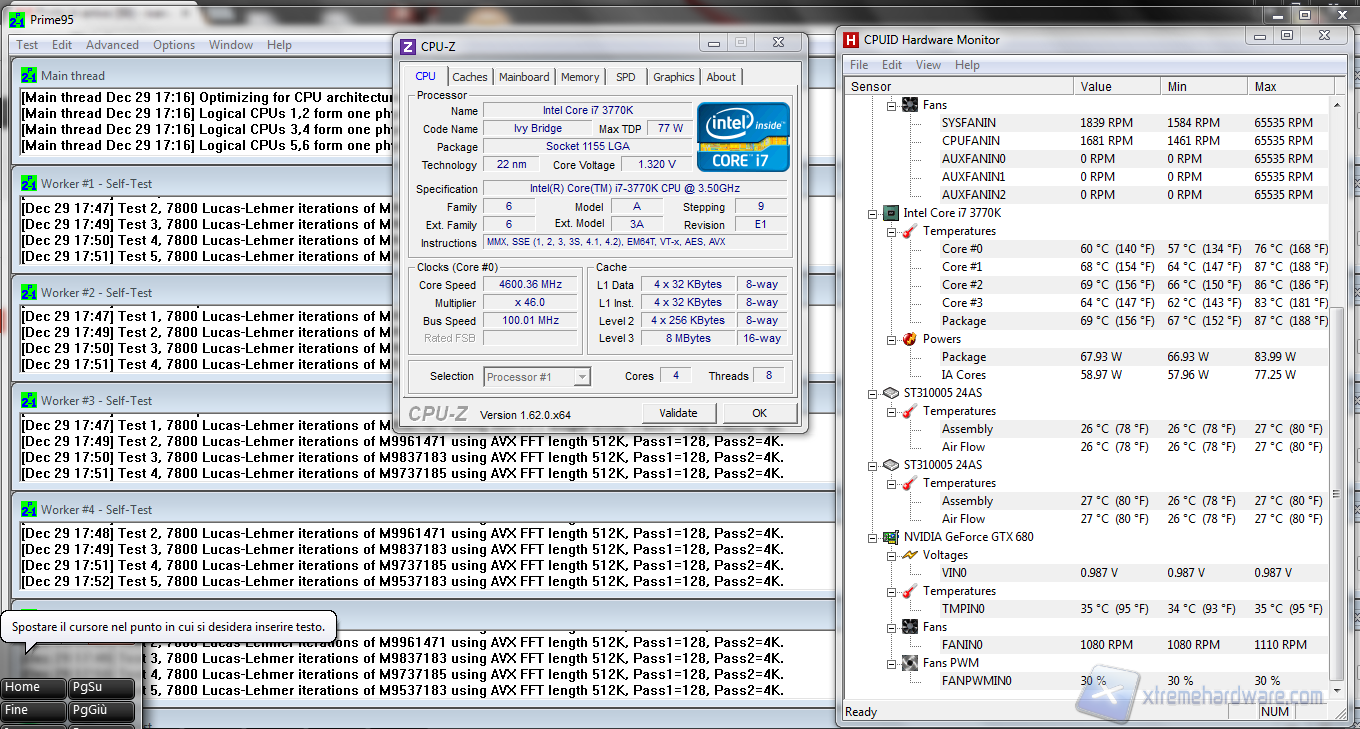Open the Advanced menu in Prime95
Viewport: 1360px width, 729px height.
112,45
